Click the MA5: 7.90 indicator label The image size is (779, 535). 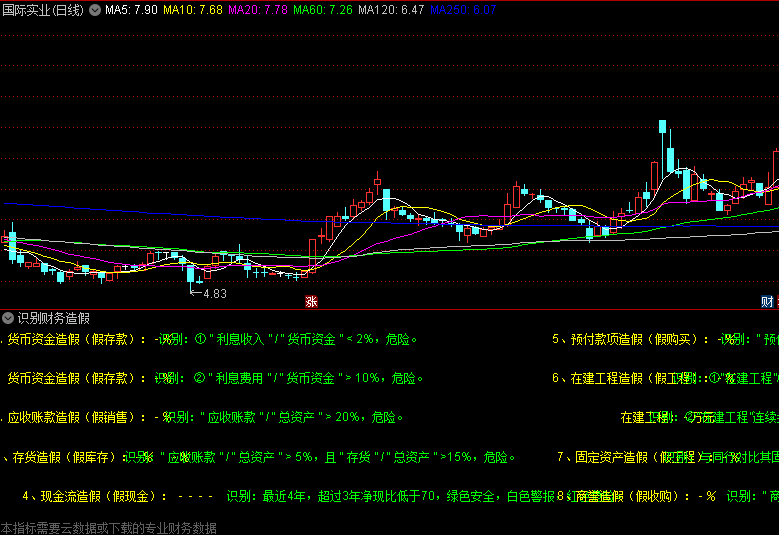(131, 10)
